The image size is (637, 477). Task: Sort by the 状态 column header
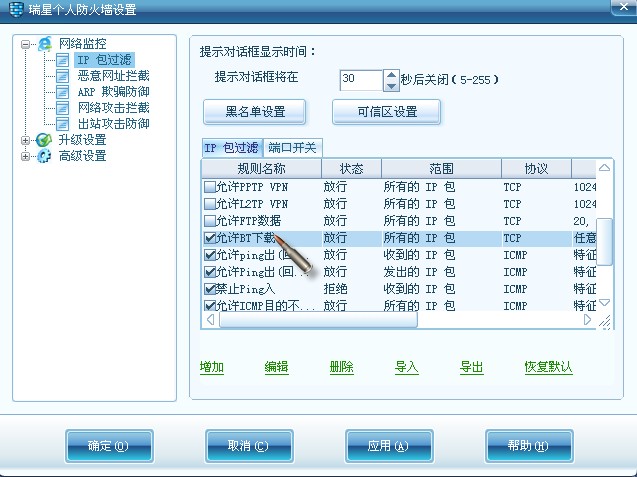(x=351, y=169)
